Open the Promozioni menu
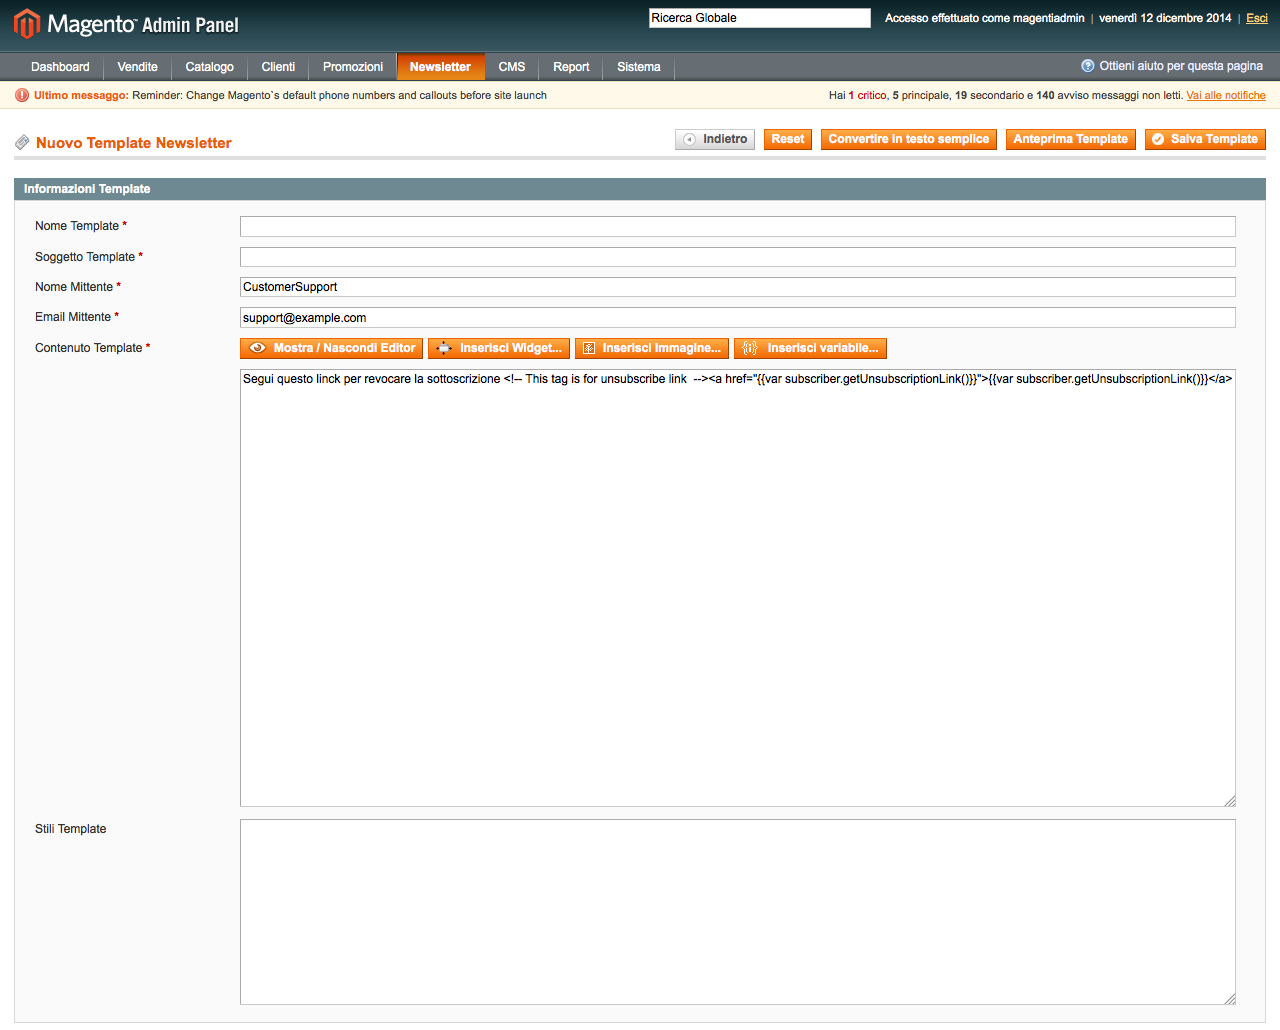 point(352,67)
